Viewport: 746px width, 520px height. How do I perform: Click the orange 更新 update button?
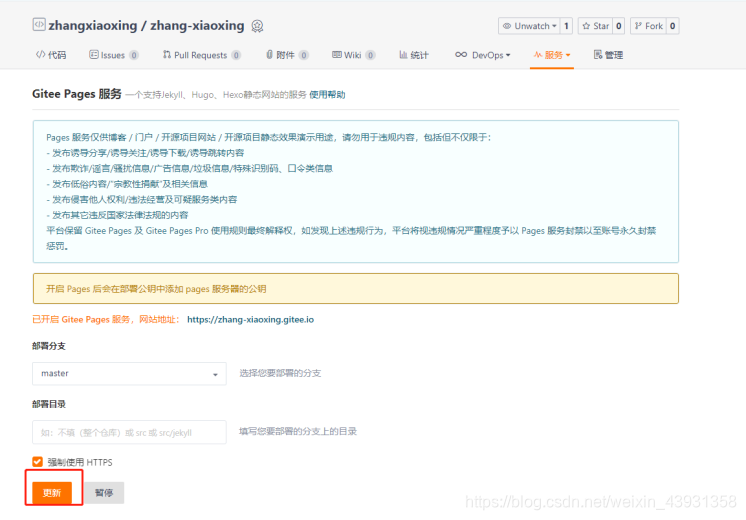[52, 492]
